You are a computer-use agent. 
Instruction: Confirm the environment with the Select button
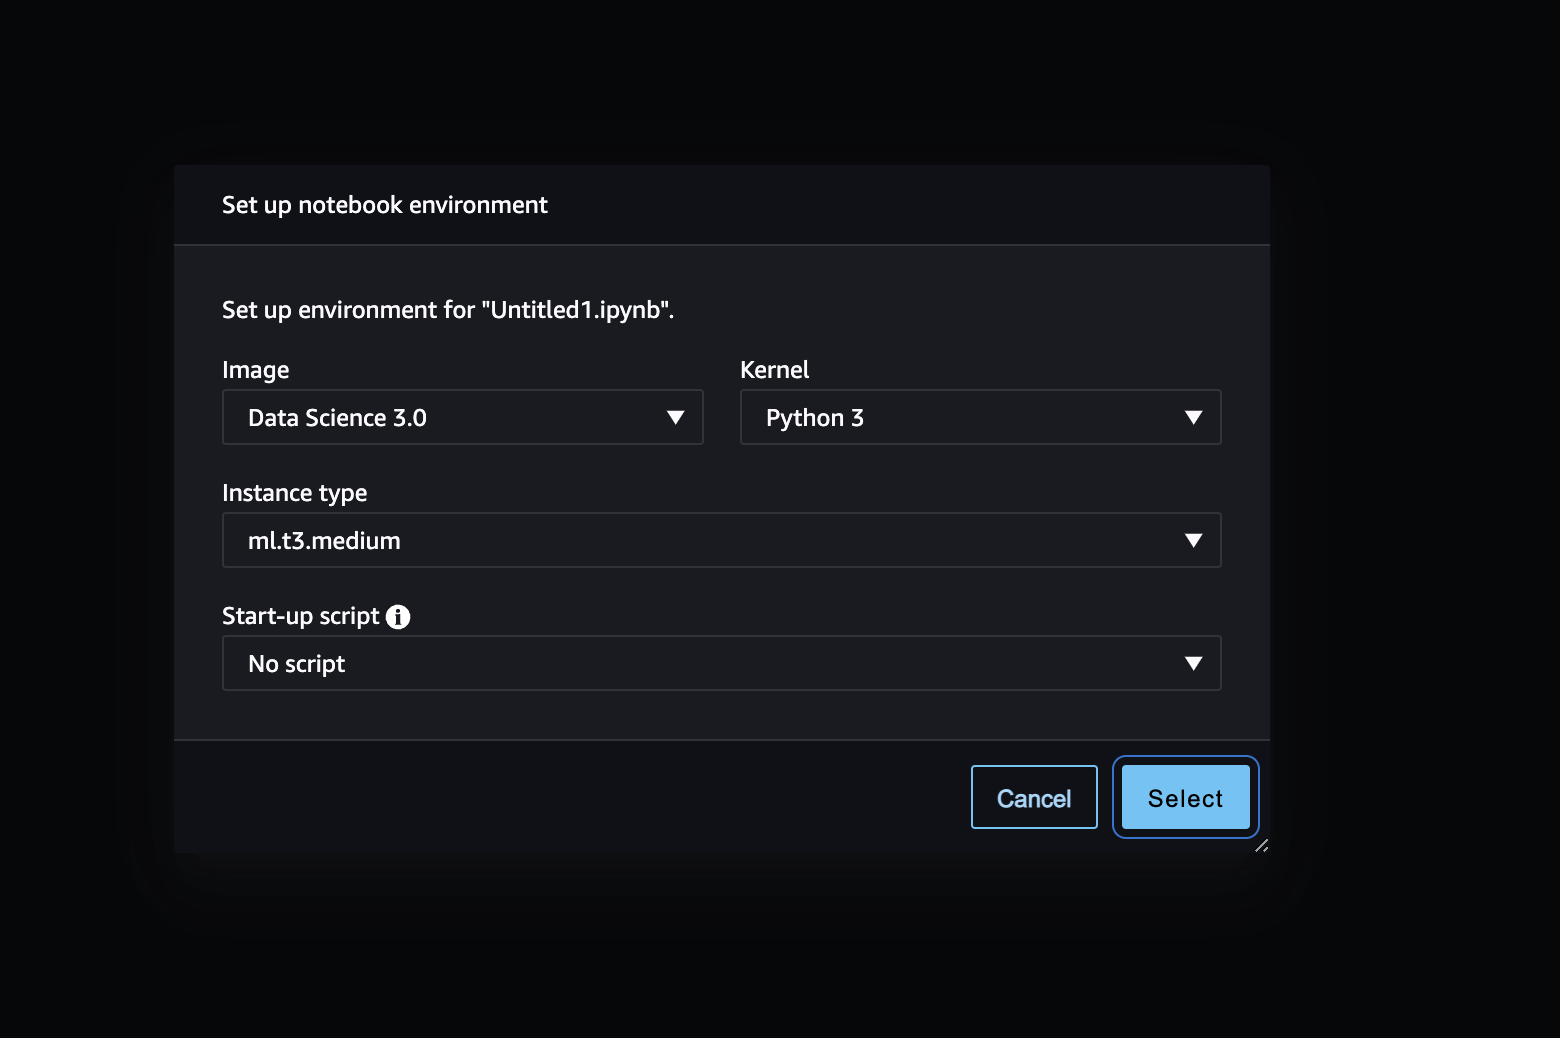point(1185,798)
